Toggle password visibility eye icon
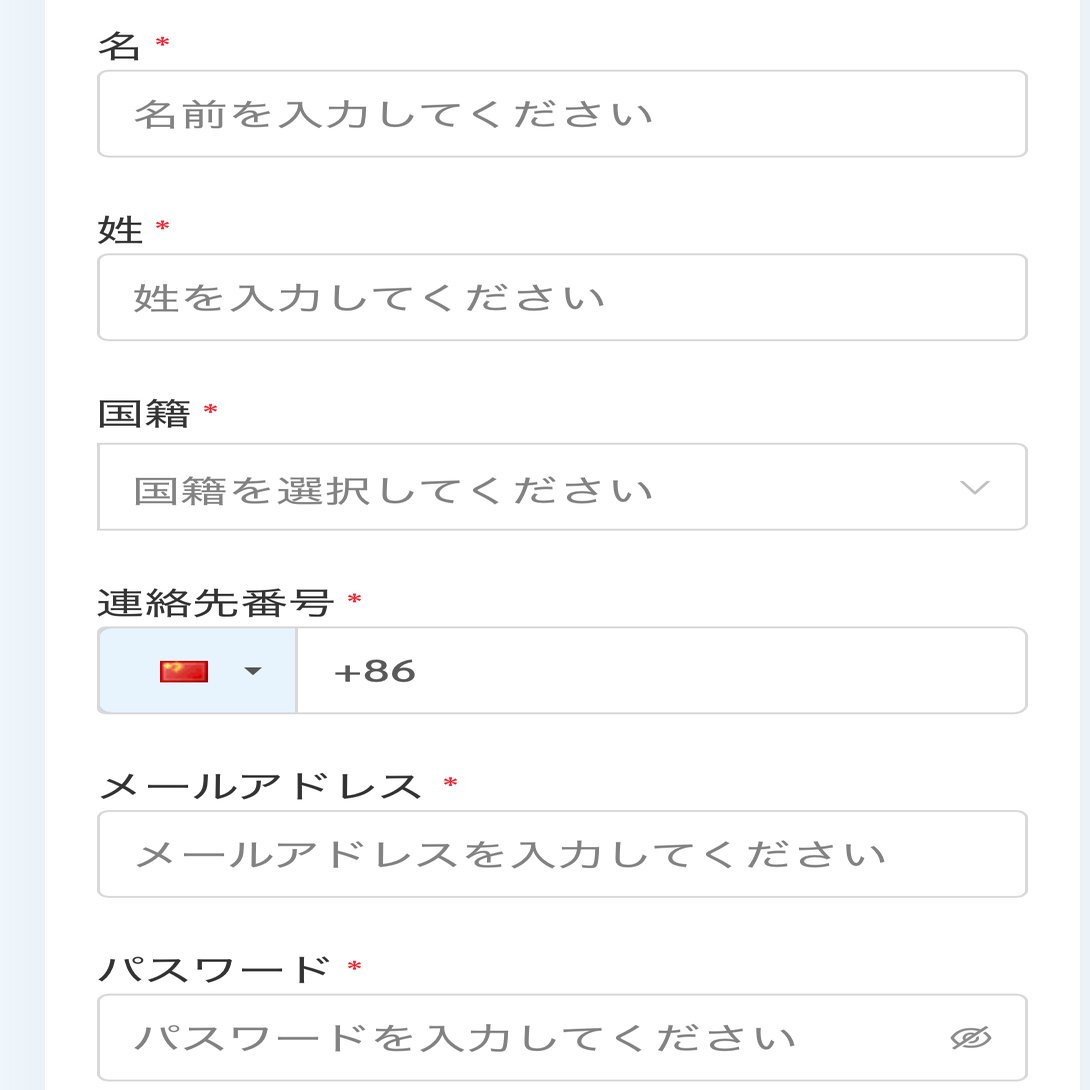The width and height of the screenshot is (1090, 1090). [x=970, y=1038]
